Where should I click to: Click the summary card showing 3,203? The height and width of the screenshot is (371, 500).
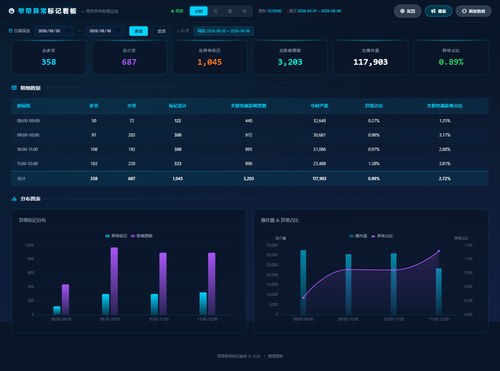click(x=290, y=57)
